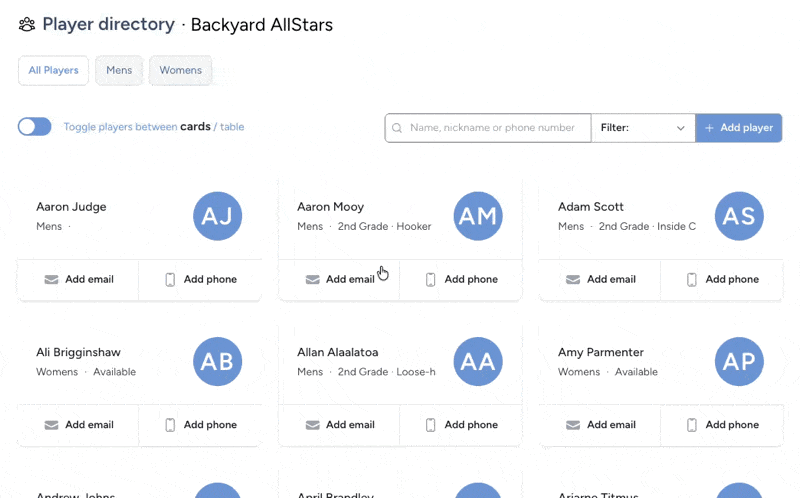Click phone icon on Amy Parmenter card

[x=691, y=425]
